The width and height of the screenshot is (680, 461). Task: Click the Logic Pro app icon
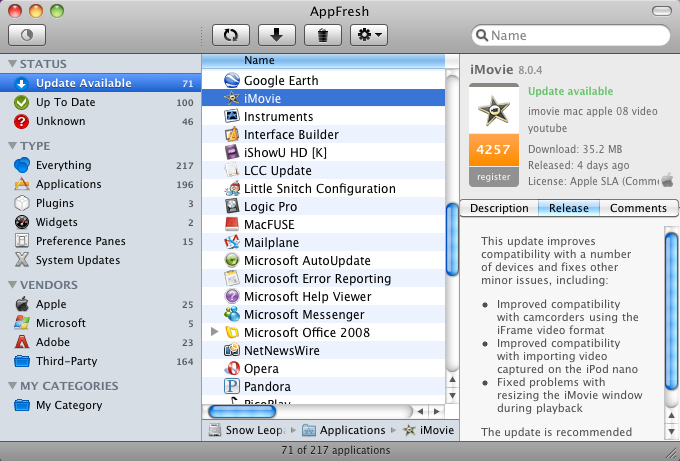pos(232,206)
